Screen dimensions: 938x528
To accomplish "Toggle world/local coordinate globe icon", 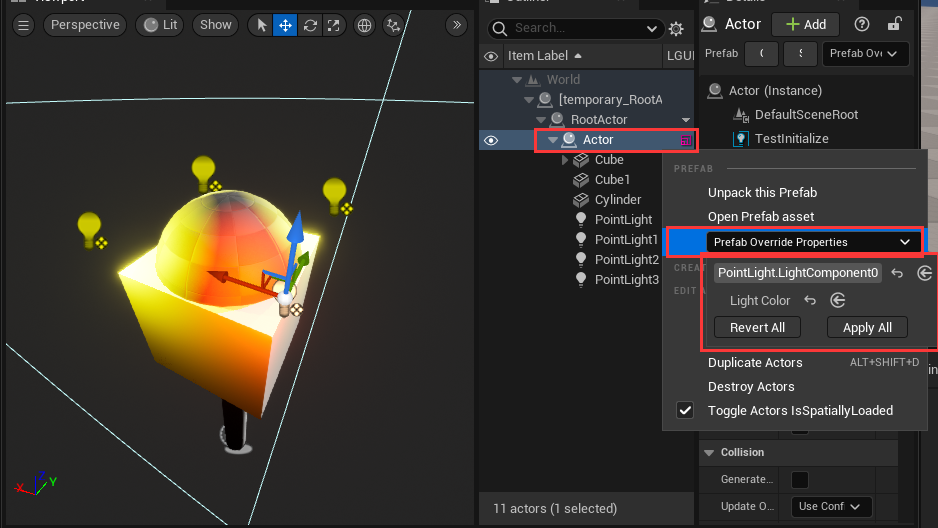I will point(365,25).
